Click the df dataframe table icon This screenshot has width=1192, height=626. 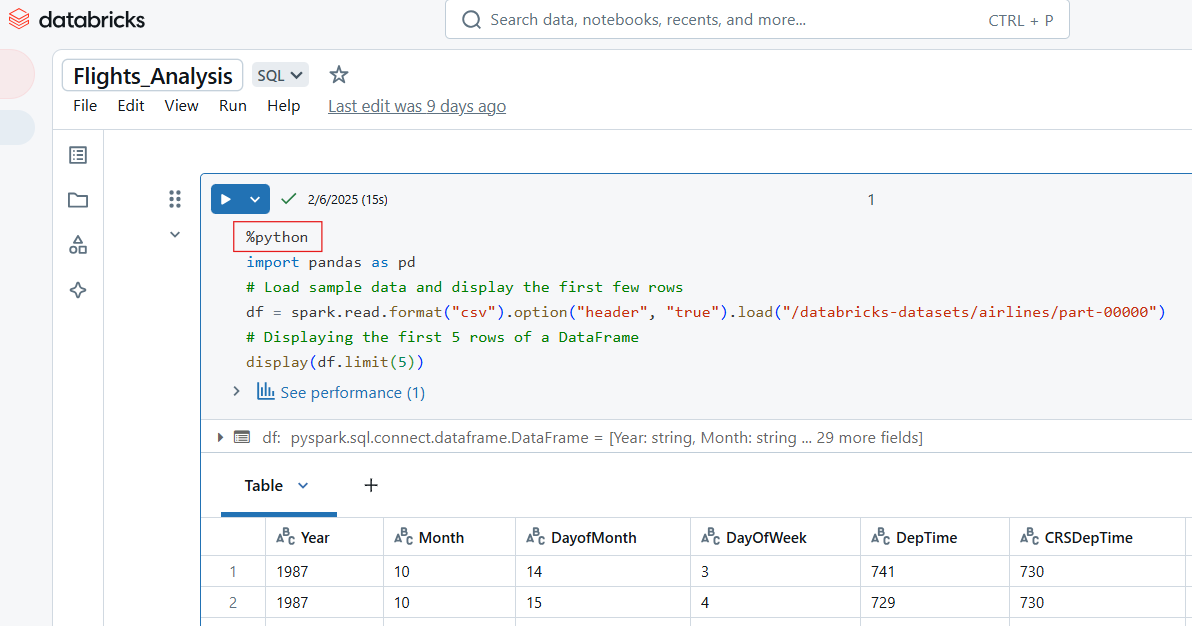click(242, 437)
